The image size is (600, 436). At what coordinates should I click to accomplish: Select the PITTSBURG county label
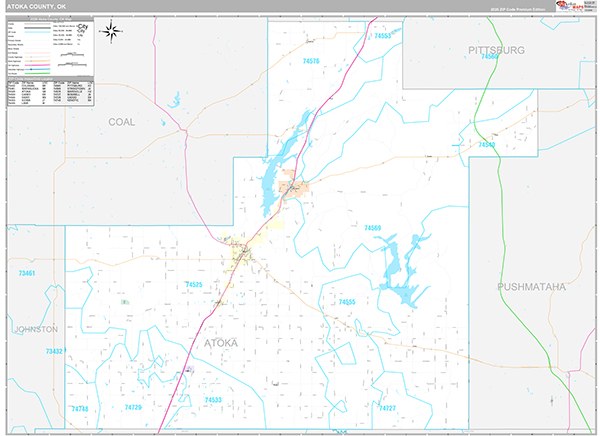pos(496,50)
